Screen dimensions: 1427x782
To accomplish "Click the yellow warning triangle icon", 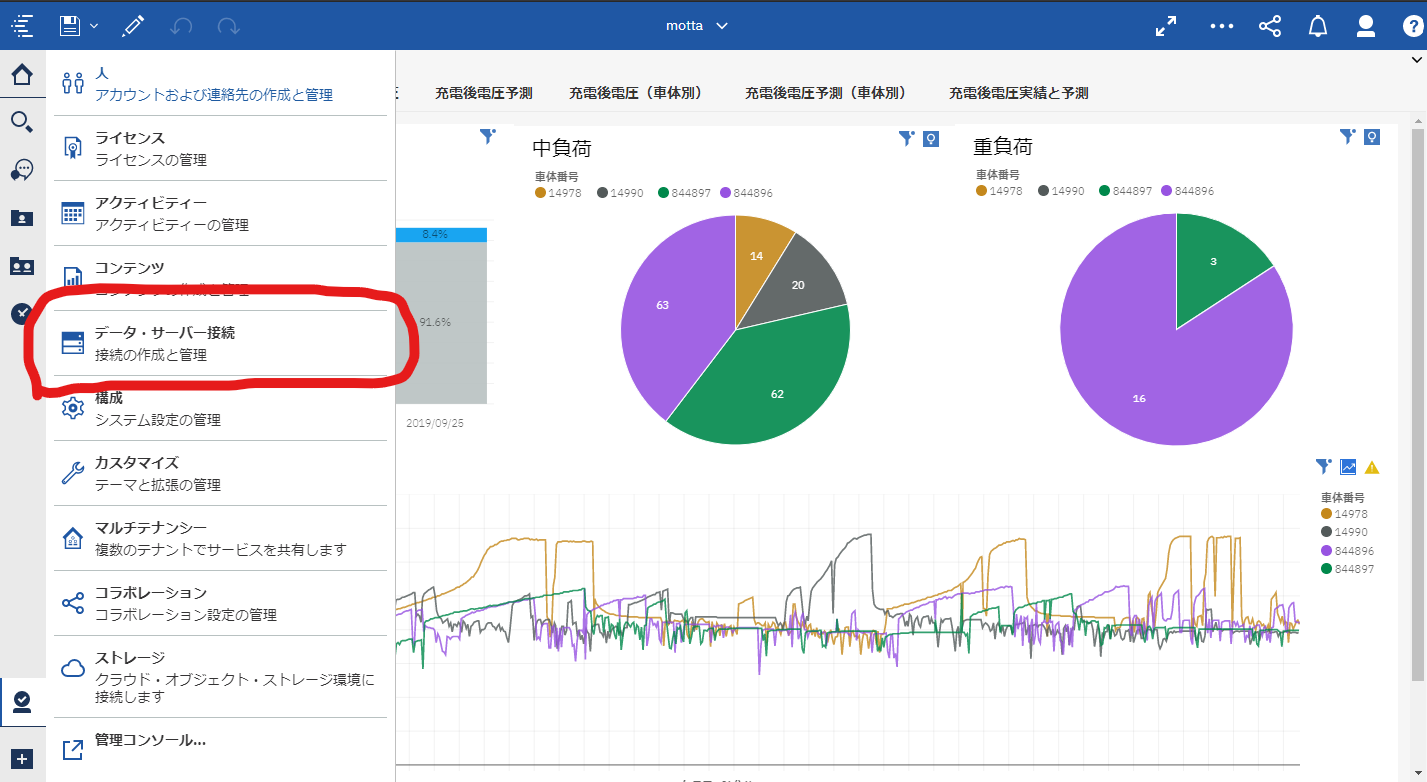I will pyautogui.click(x=1372, y=467).
